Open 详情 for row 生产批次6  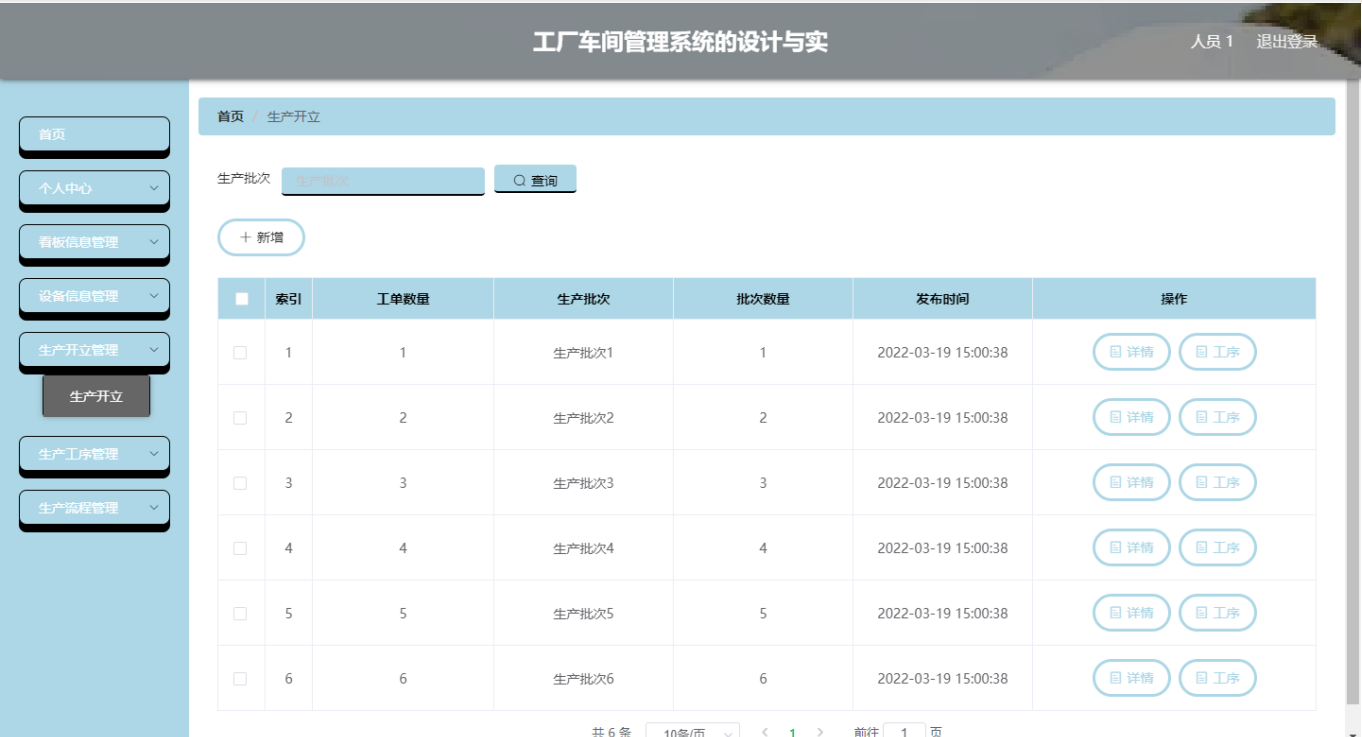(1131, 678)
